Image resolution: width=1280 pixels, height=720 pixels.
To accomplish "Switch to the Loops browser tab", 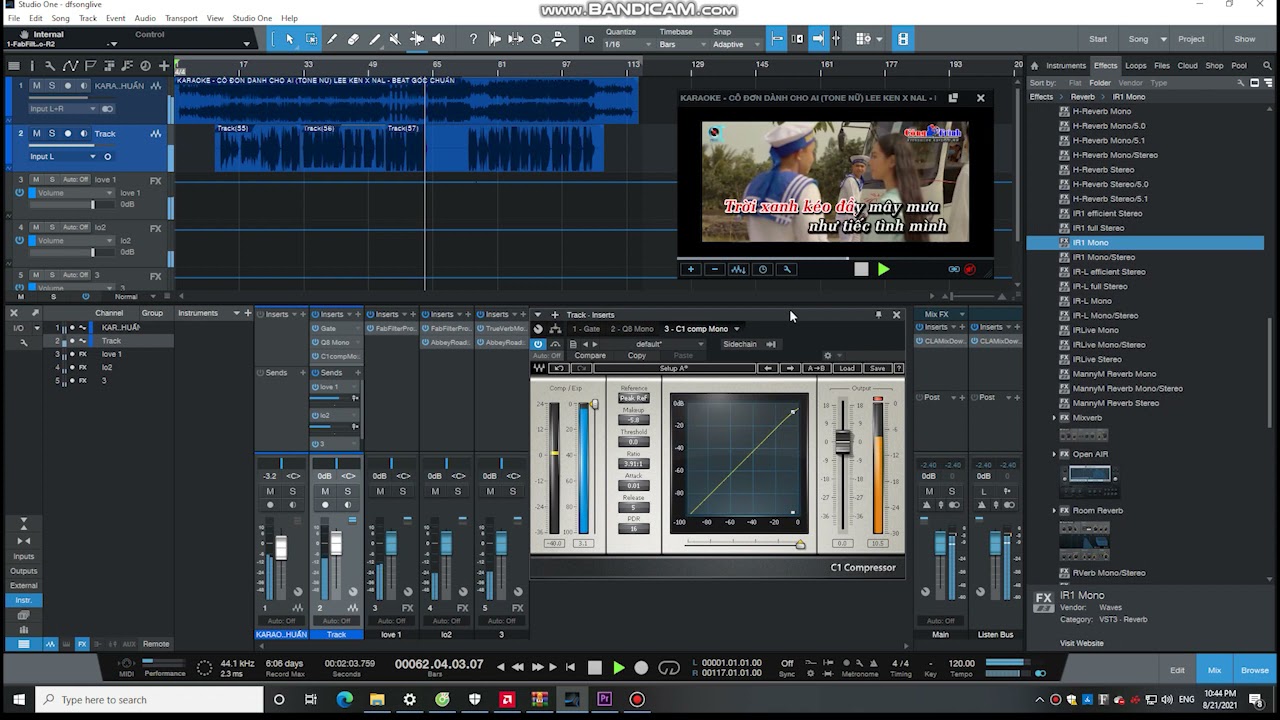I will click(x=1135, y=66).
